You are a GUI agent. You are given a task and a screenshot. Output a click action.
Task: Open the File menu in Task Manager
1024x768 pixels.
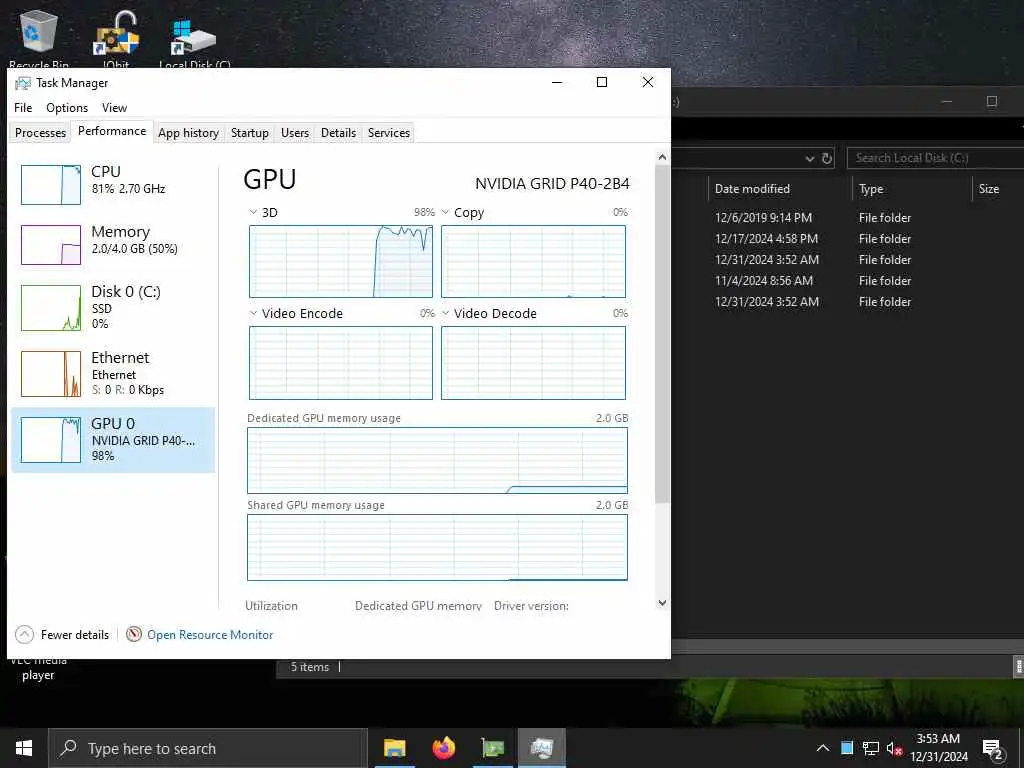click(23, 108)
